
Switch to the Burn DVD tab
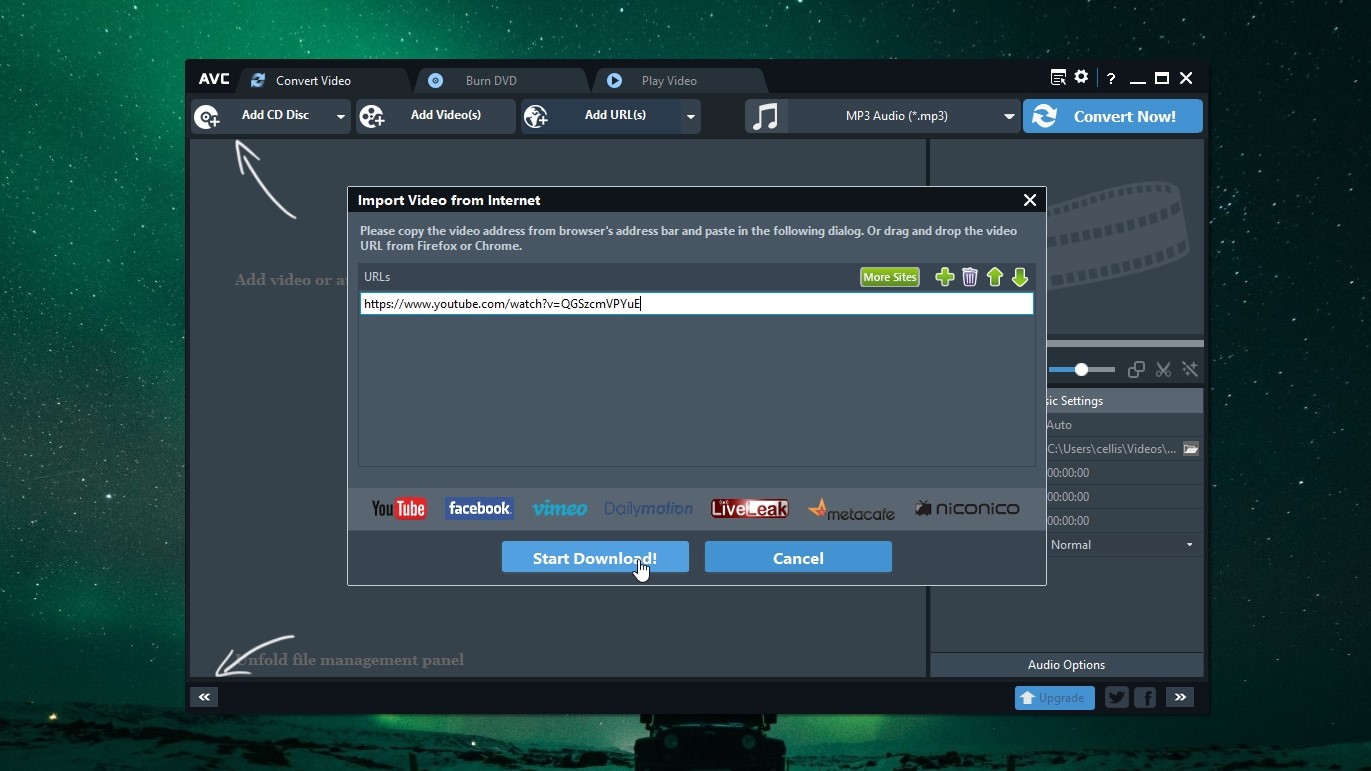click(489, 81)
